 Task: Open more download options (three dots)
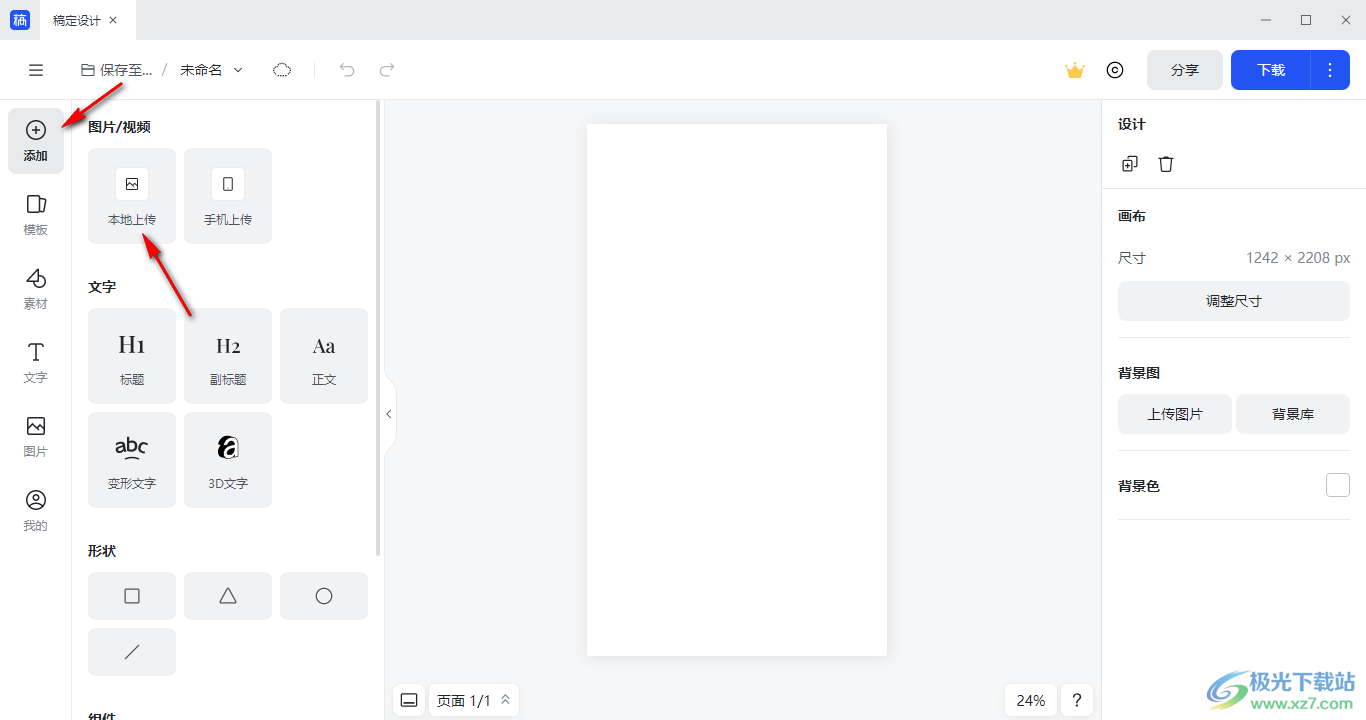click(1330, 70)
